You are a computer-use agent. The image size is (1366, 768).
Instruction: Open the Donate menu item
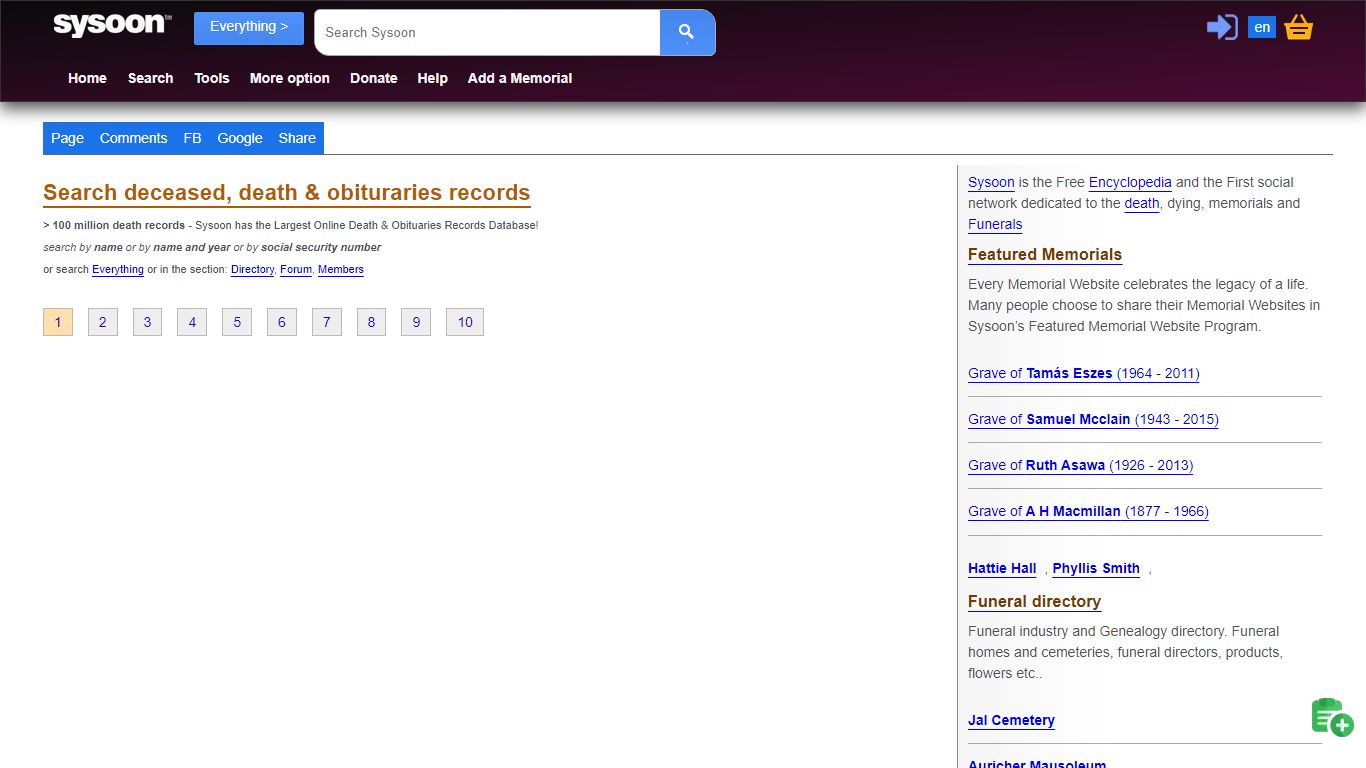374,78
